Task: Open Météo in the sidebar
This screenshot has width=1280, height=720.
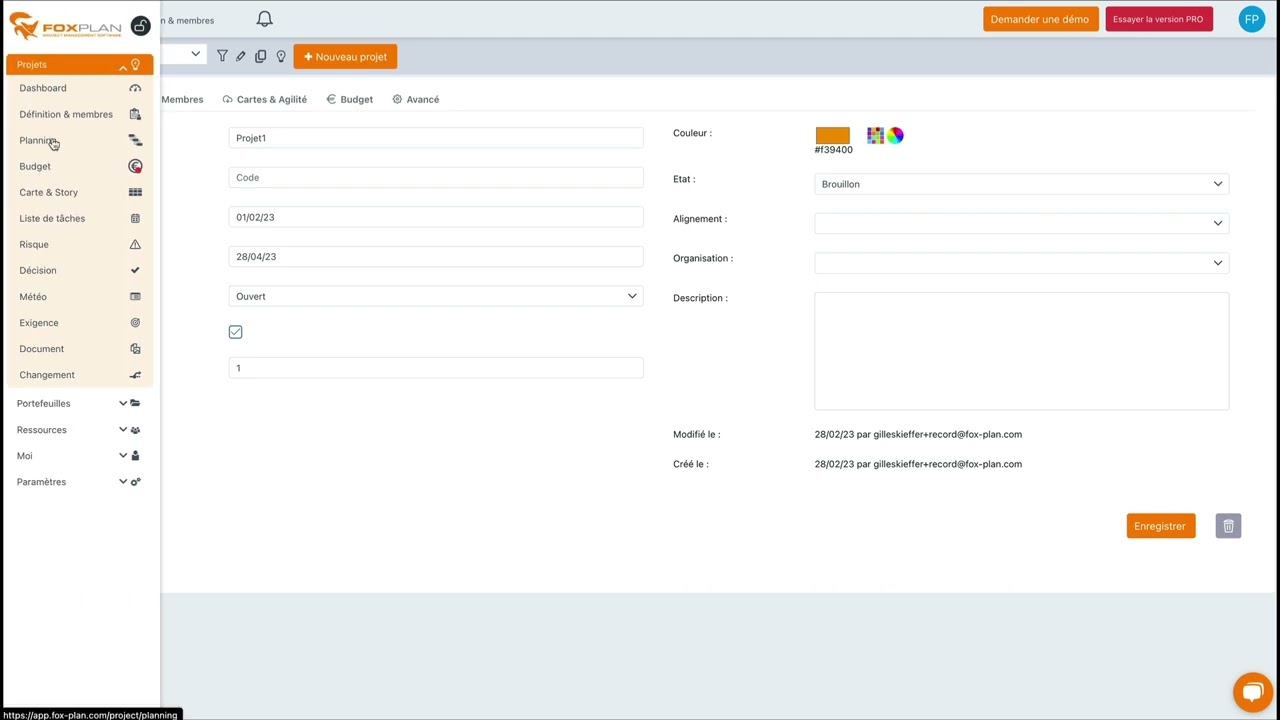Action: click(80, 296)
